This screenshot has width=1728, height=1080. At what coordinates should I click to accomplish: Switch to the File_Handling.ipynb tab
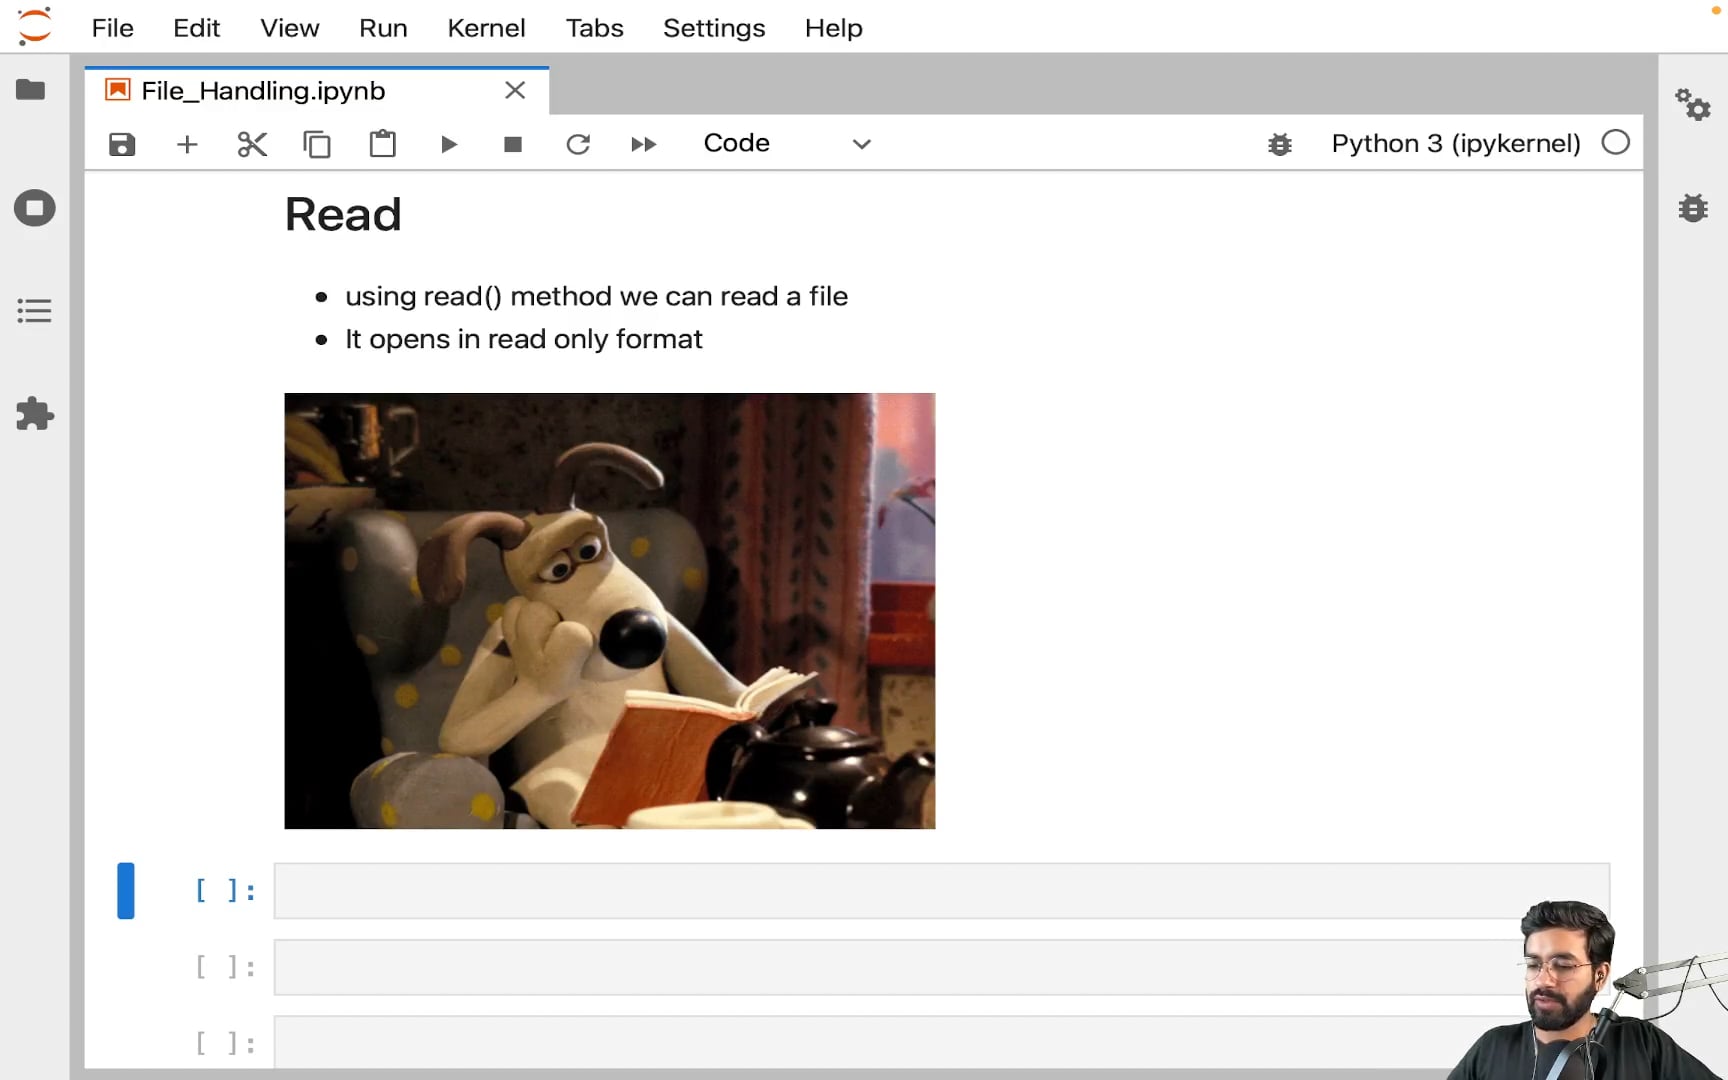point(263,91)
